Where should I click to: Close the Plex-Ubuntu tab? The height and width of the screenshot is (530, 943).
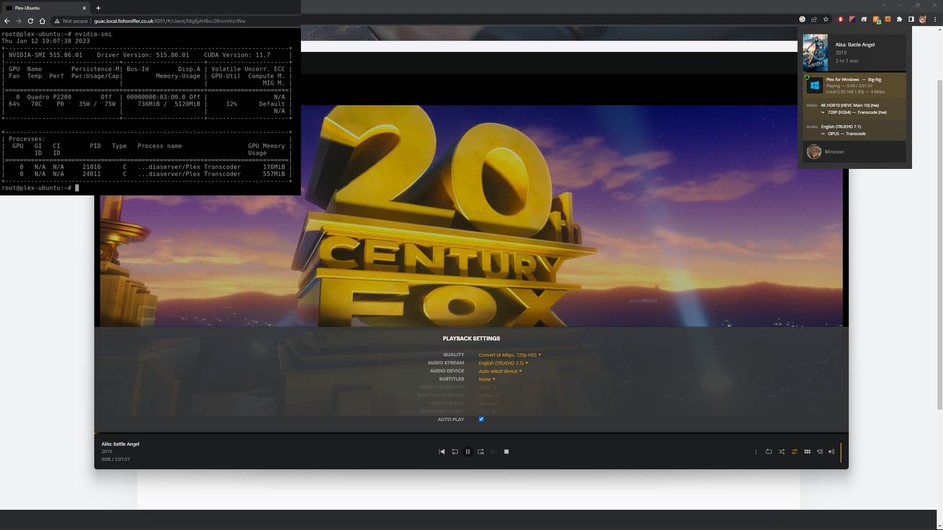pos(84,8)
